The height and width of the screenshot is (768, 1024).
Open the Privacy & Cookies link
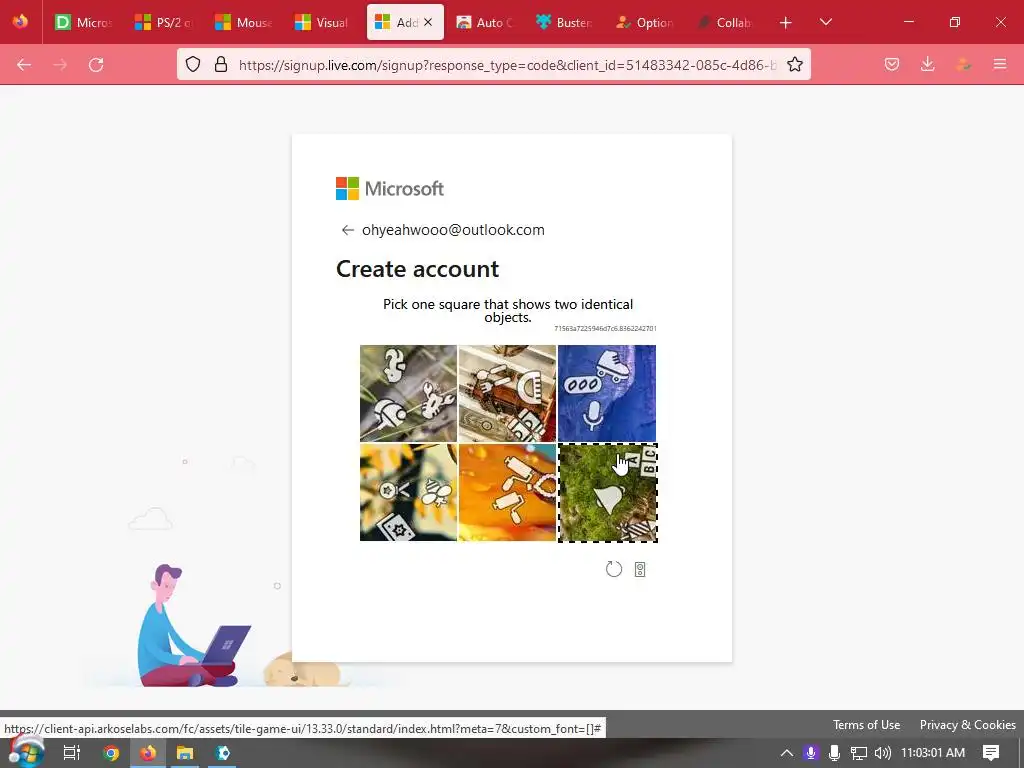click(967, 725)
